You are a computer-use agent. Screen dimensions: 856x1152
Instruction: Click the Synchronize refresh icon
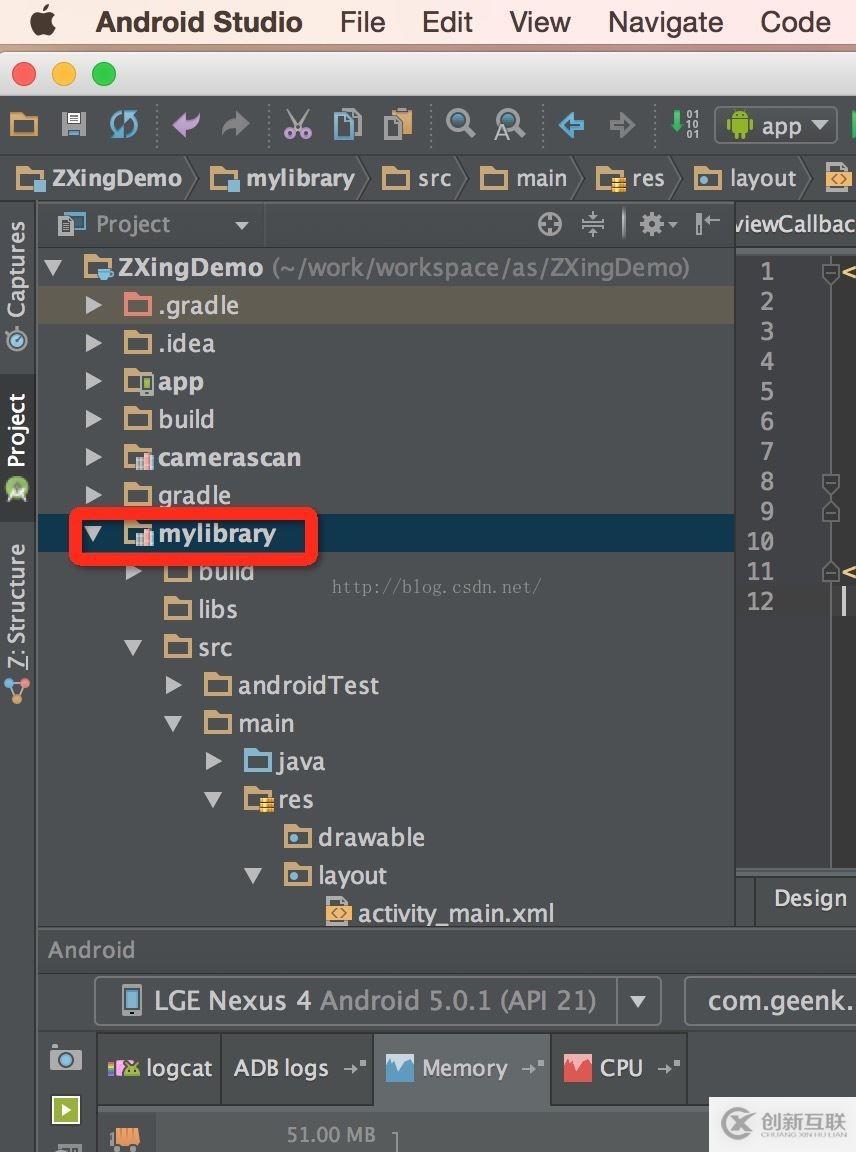point(123,124)
